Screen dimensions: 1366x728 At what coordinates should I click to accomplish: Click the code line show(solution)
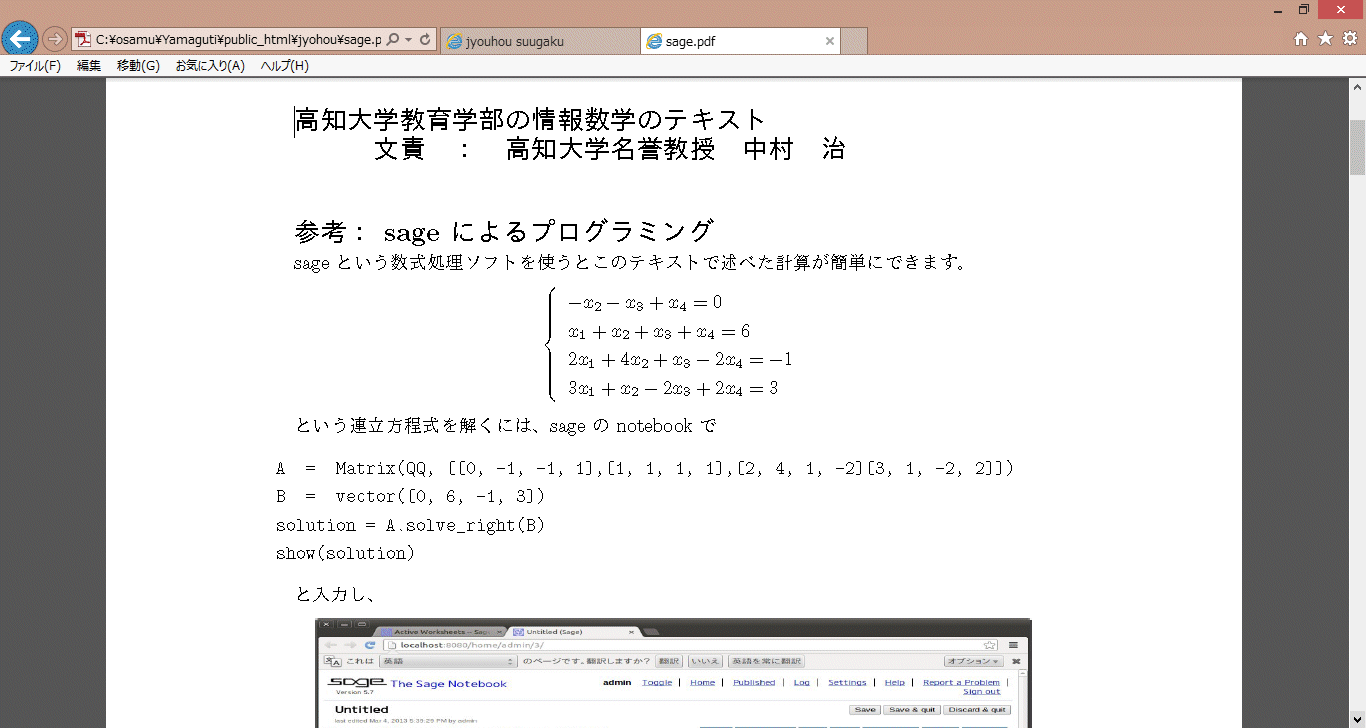point(345,553)
